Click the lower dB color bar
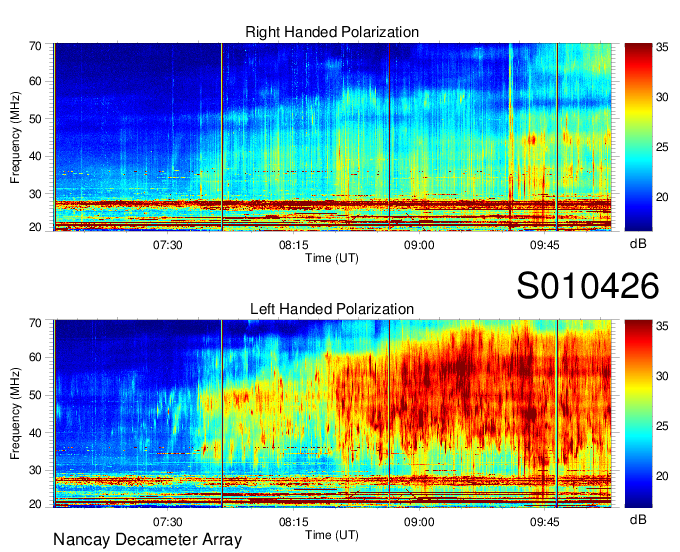This screenshot has height=552, width=680. coord(638,414)
